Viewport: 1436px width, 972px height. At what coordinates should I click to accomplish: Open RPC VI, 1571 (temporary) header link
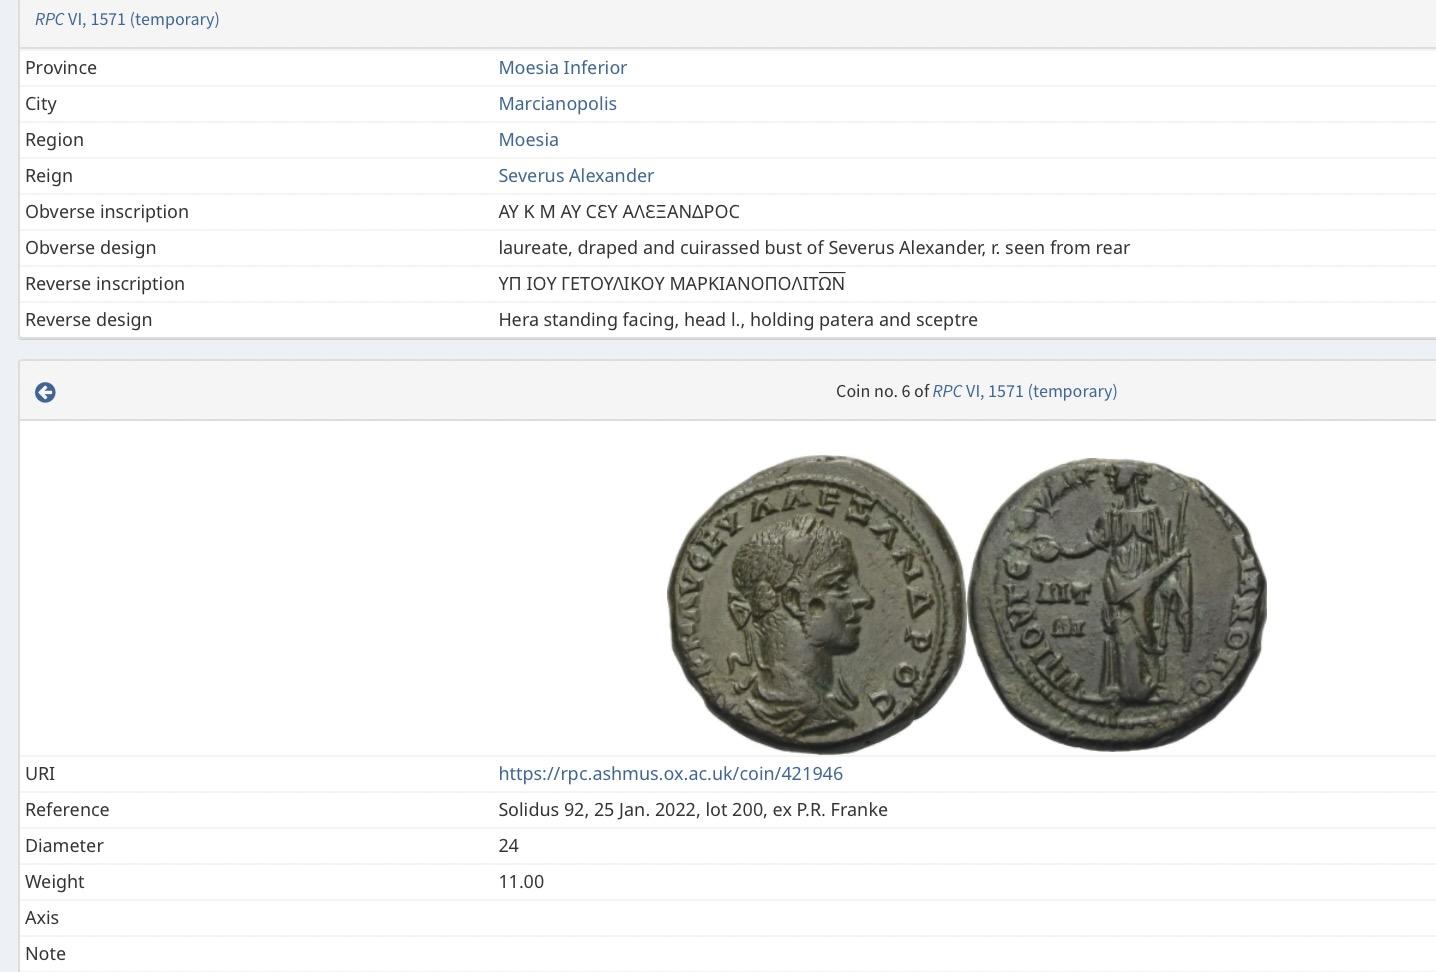pos(127,19)
